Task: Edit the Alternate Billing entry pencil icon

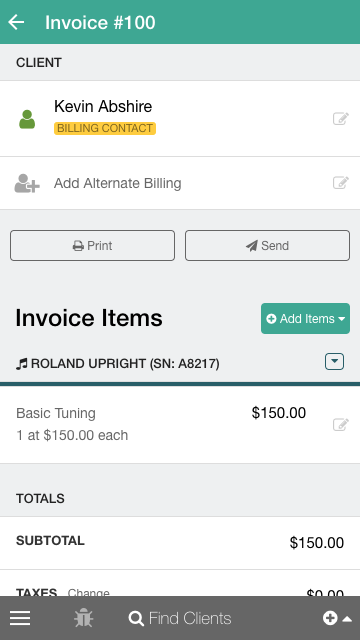Action: [341, 182]
